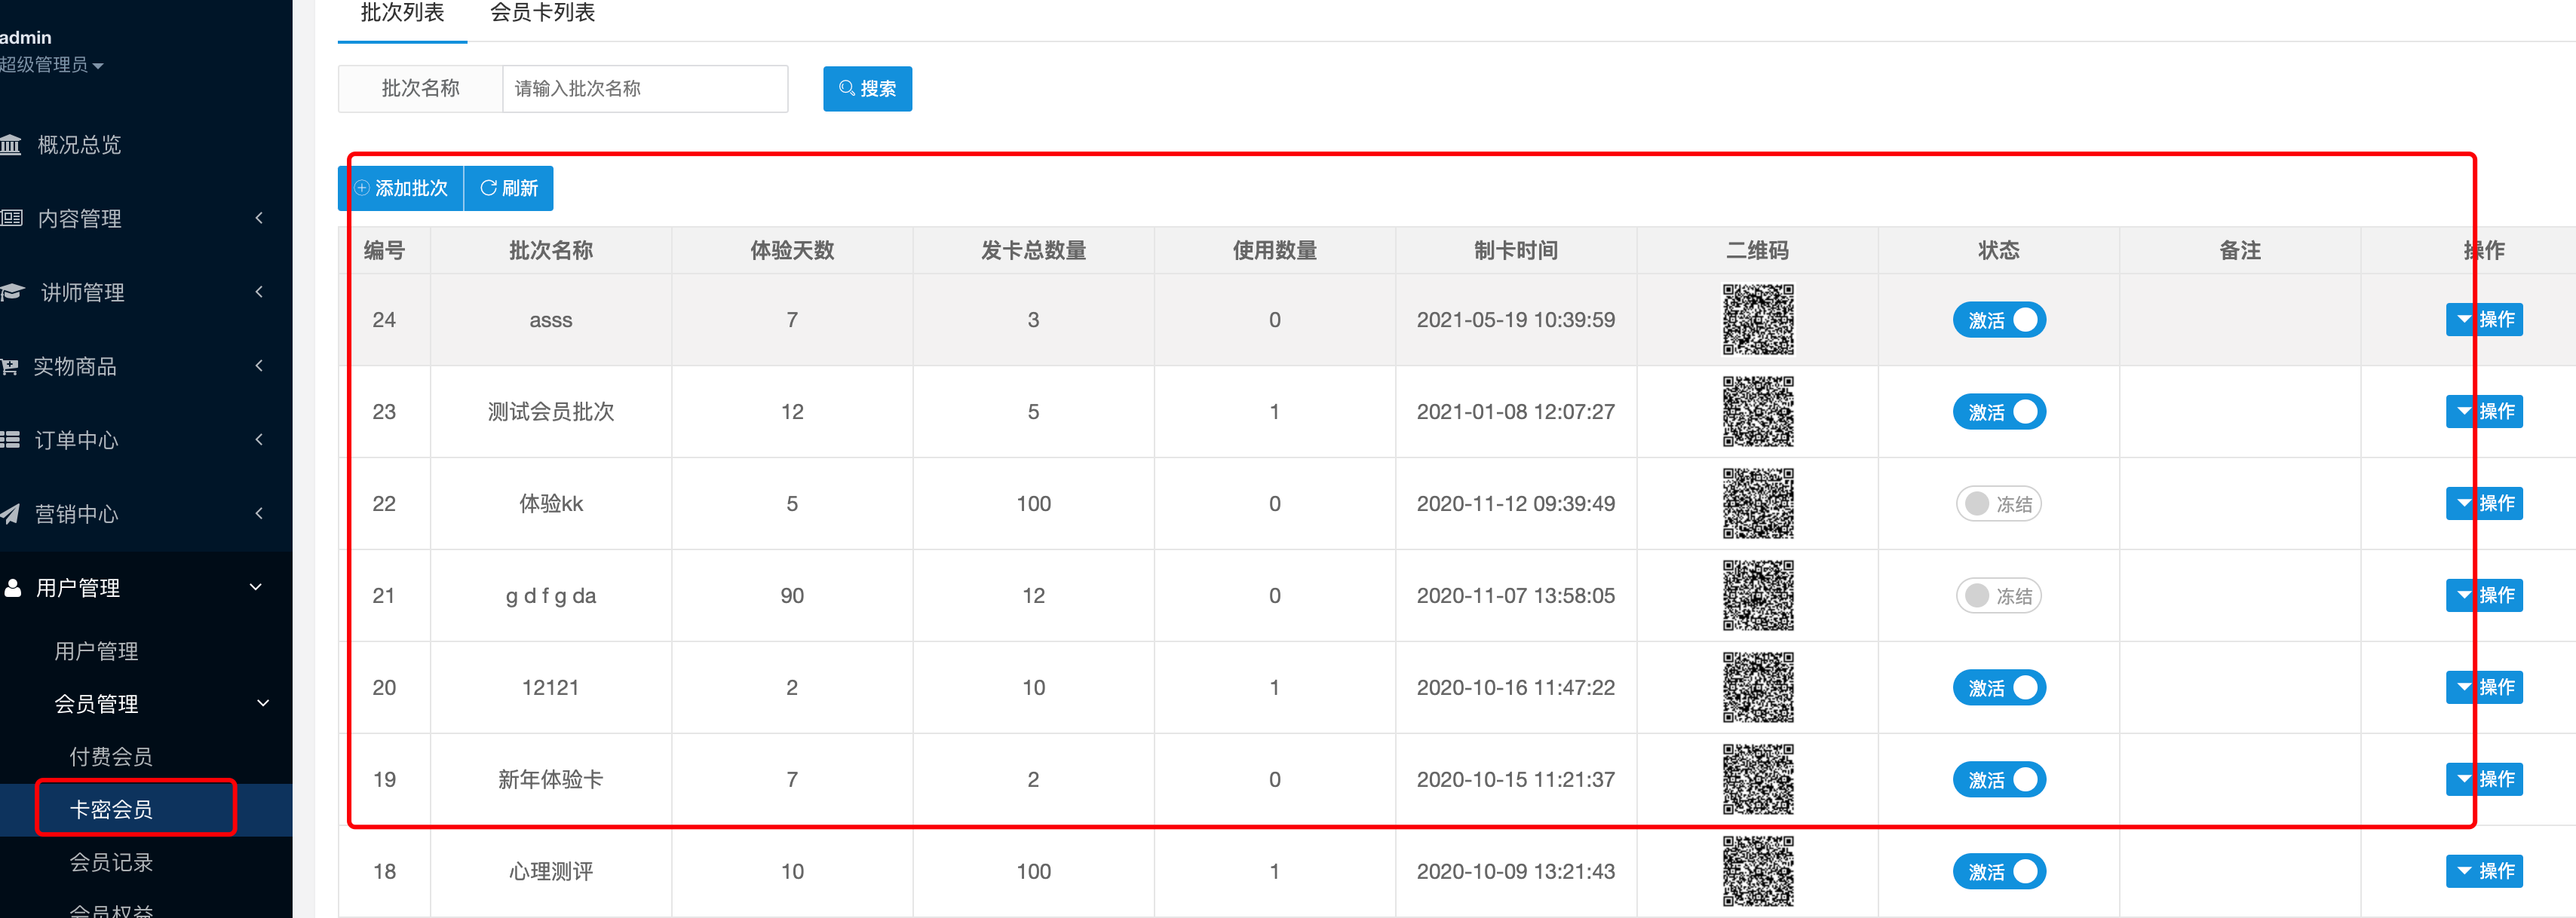Click the 概况总览 bank icon
Viewport: 2576px width, 918px height.
point(11,145)
